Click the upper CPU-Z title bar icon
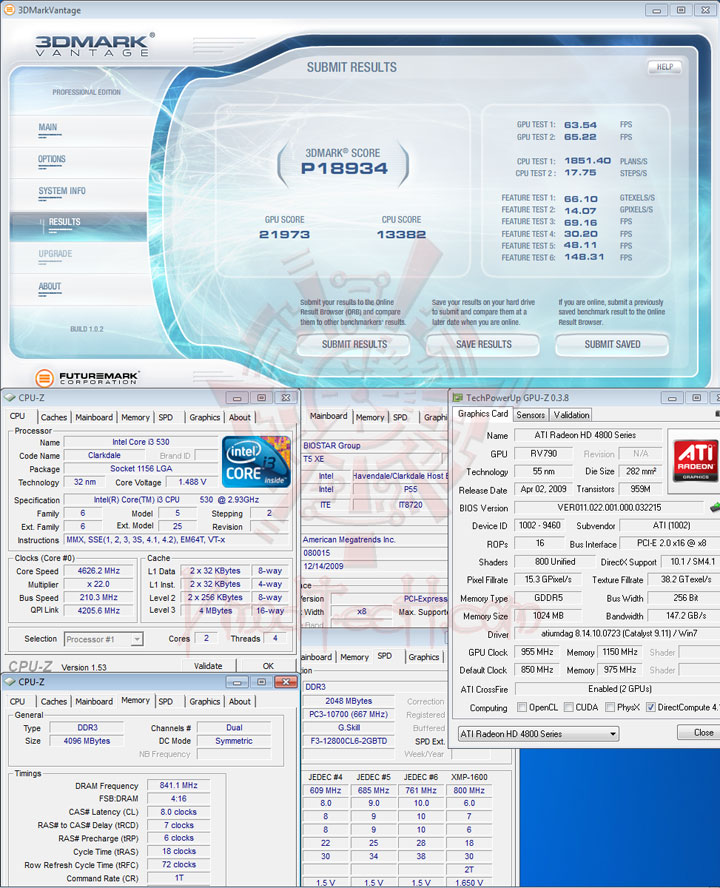The image size is (720, 888). pyautogui.click(x=10, y=398)
